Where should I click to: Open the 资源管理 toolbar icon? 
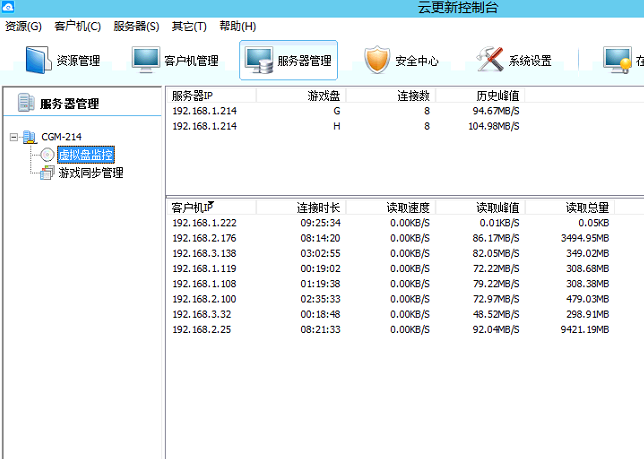pos(37,60)
